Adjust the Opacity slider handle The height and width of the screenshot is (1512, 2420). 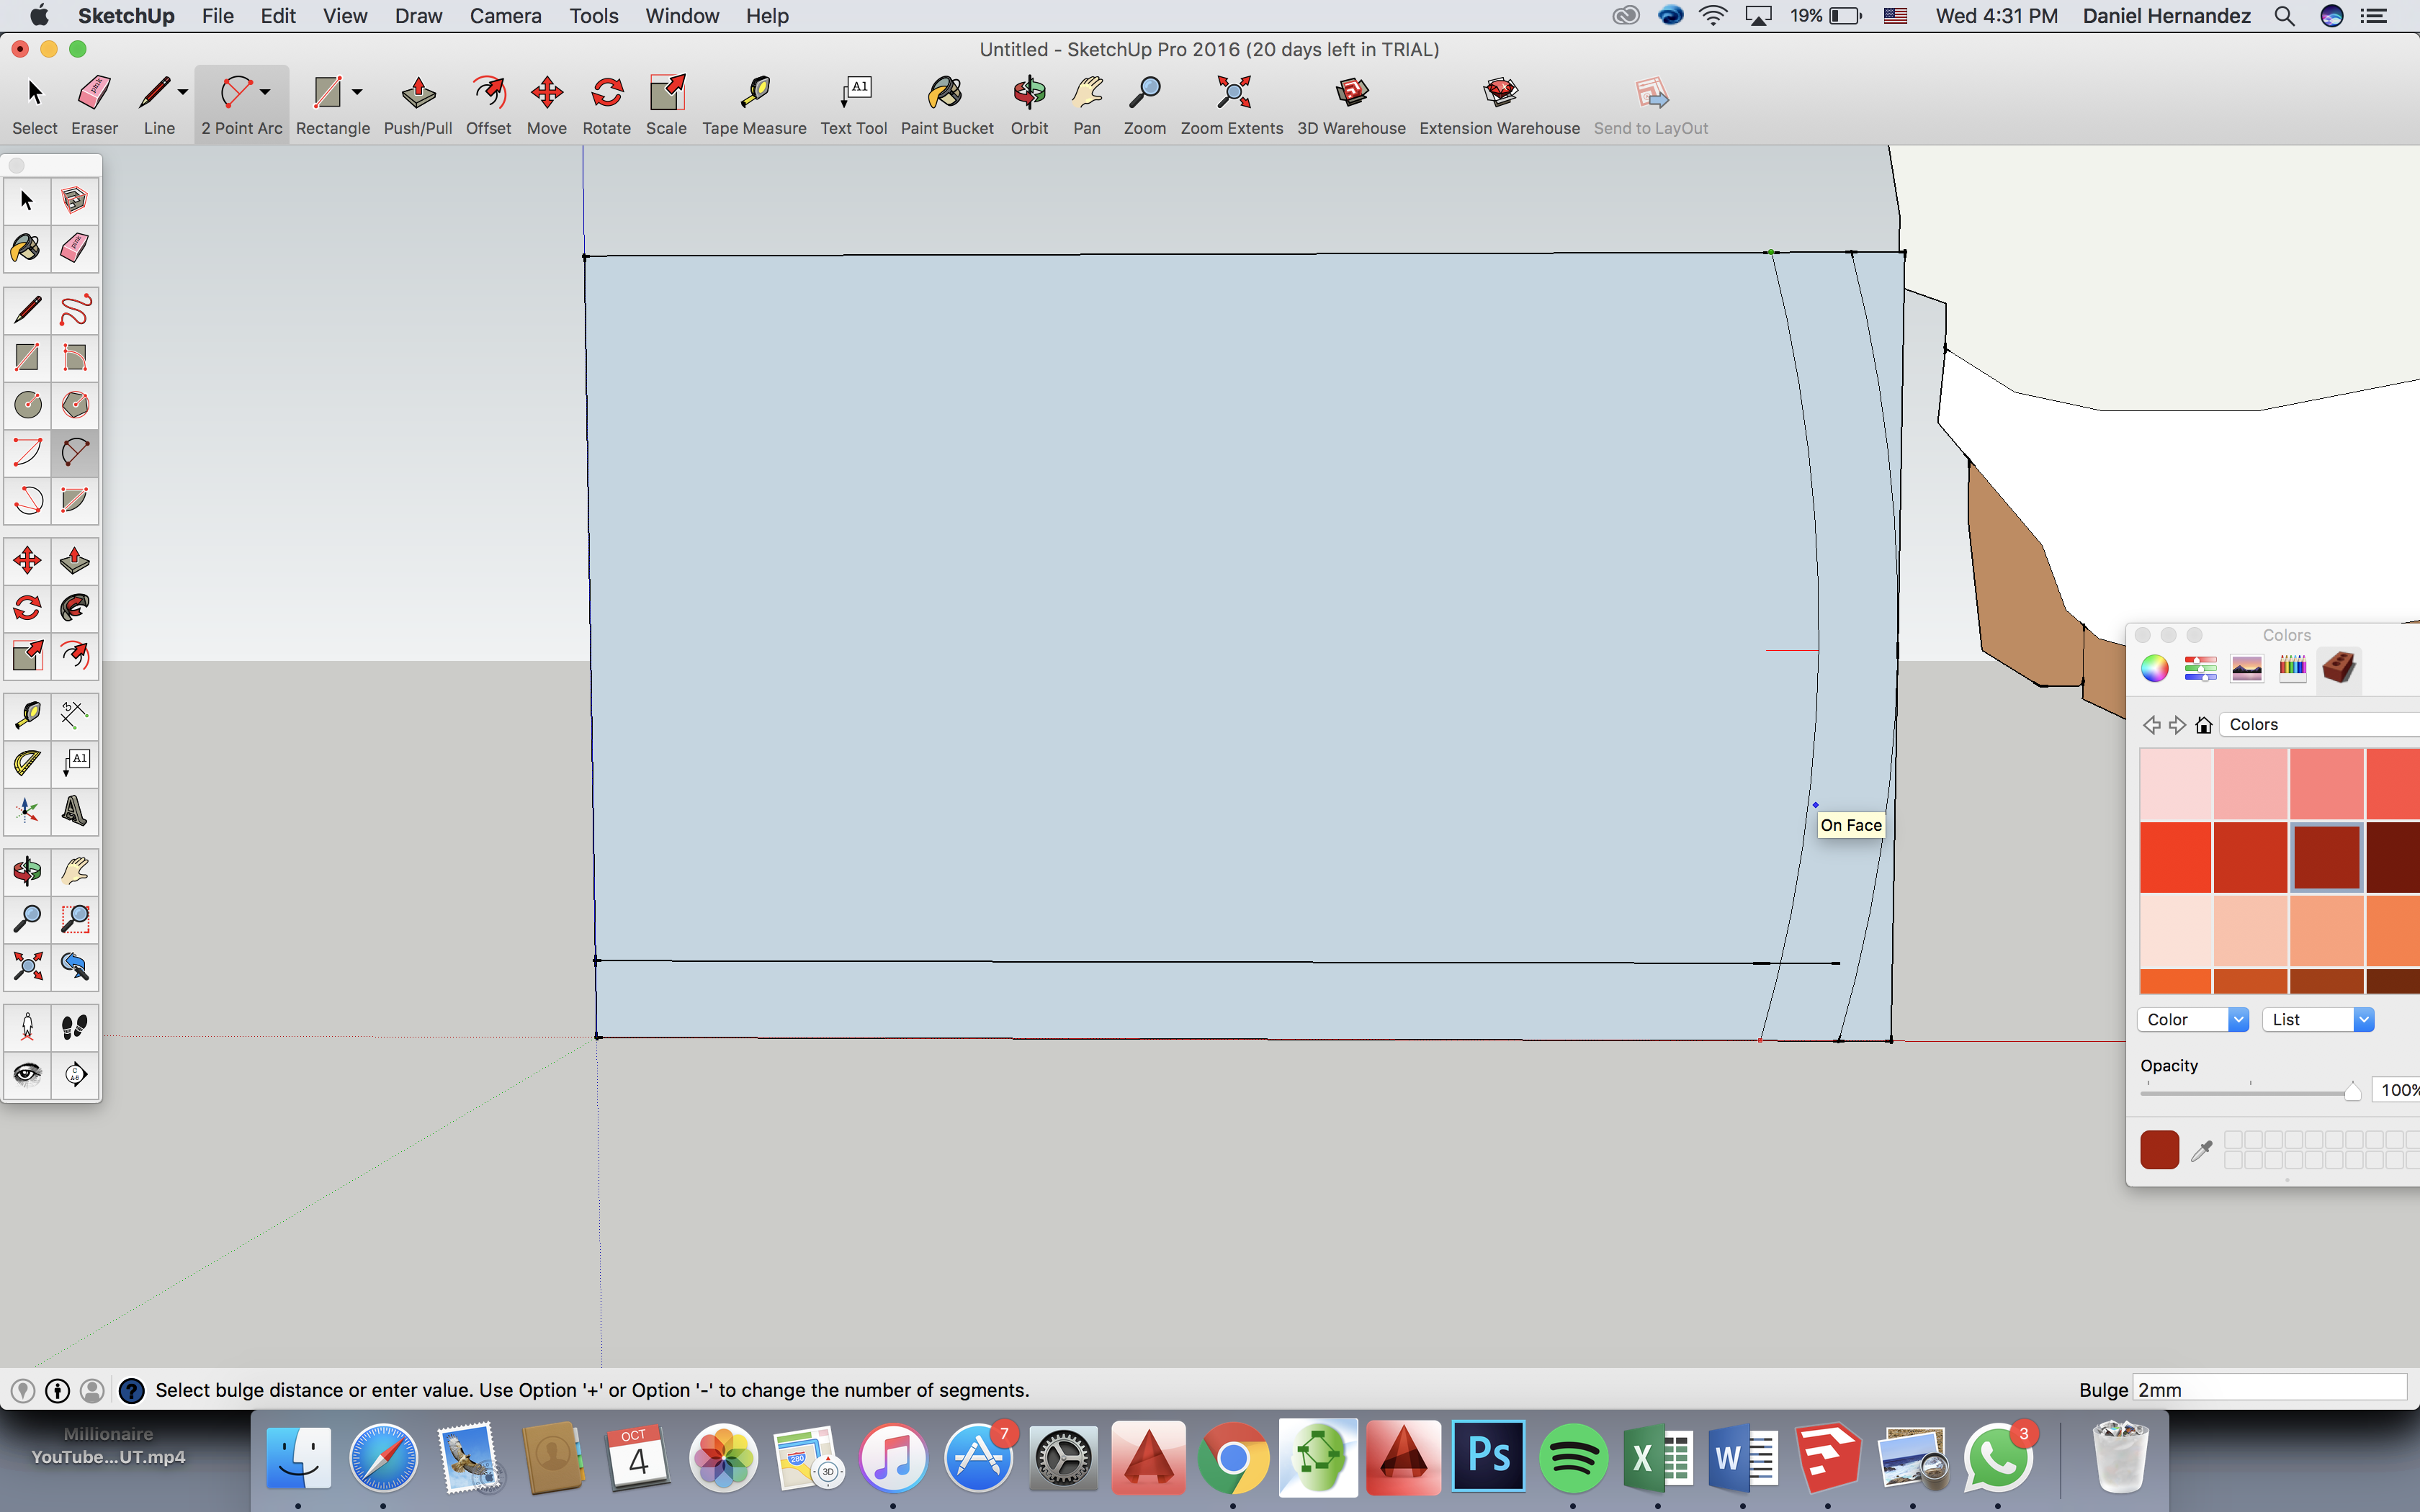pos(2353,1091)
